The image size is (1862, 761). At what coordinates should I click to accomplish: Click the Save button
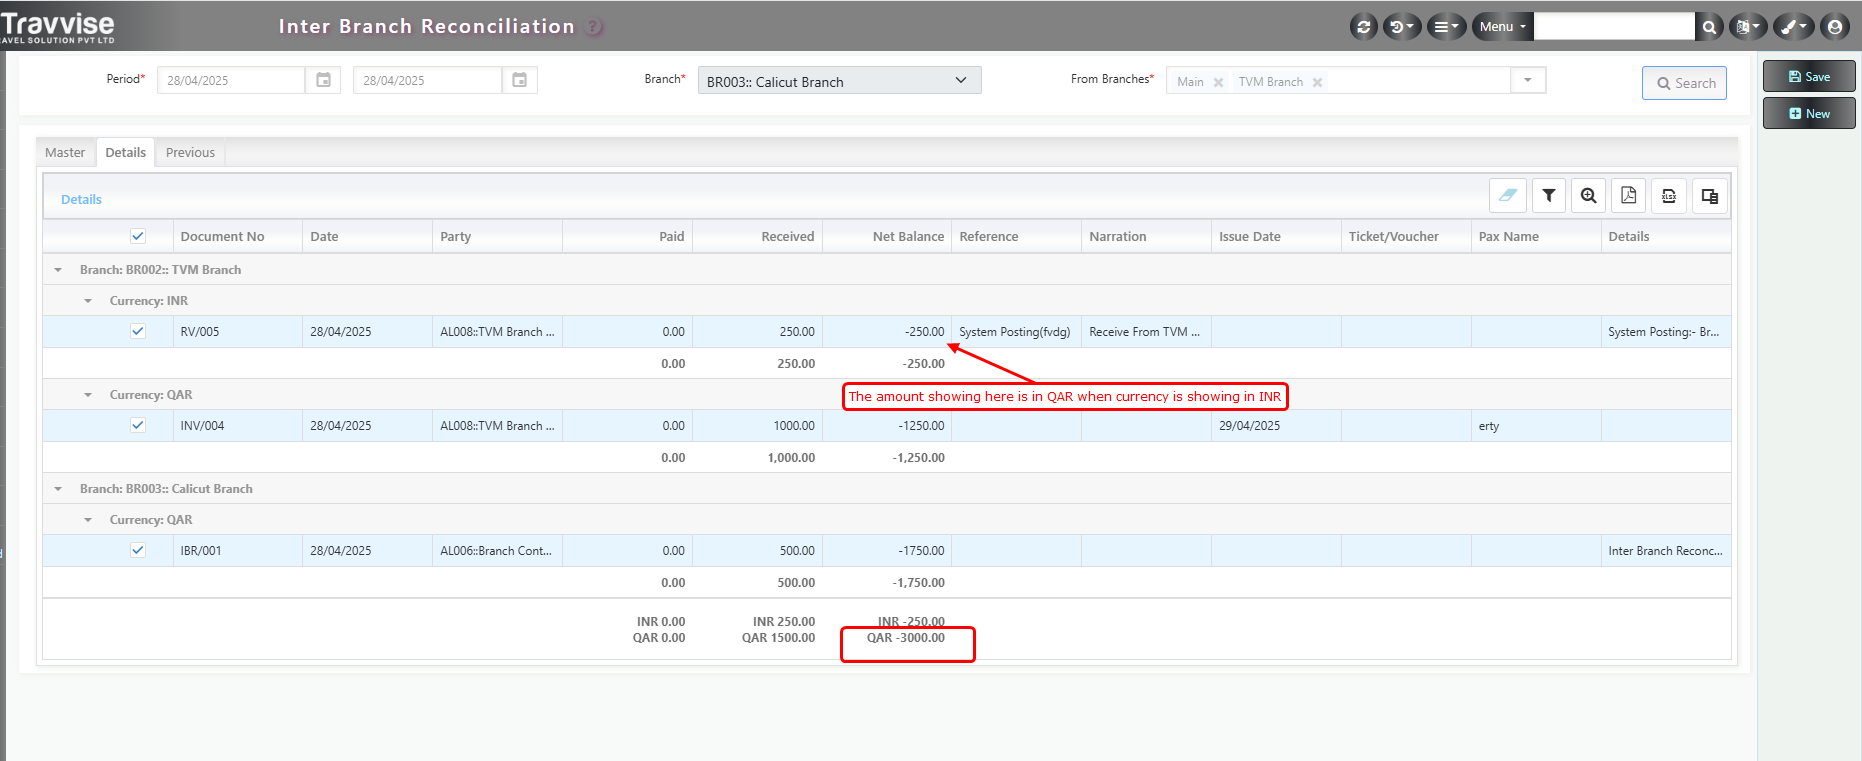[x=1808, y=77]
